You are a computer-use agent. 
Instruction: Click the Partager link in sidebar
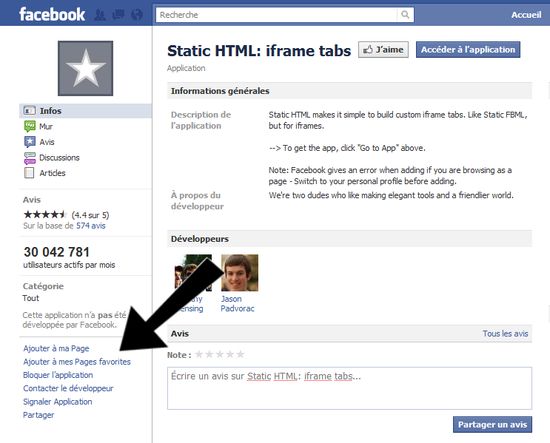point(39,415)
